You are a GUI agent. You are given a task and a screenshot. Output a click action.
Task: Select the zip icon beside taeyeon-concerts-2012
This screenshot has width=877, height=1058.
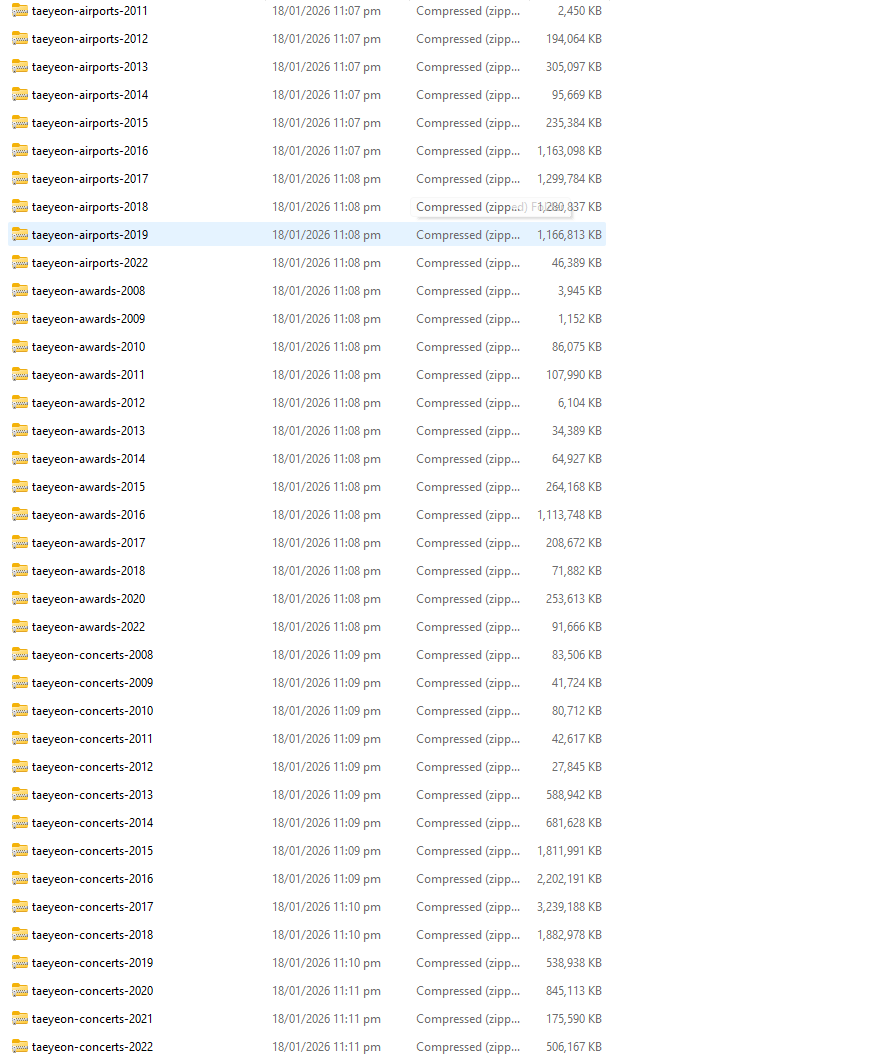point(20,767)
